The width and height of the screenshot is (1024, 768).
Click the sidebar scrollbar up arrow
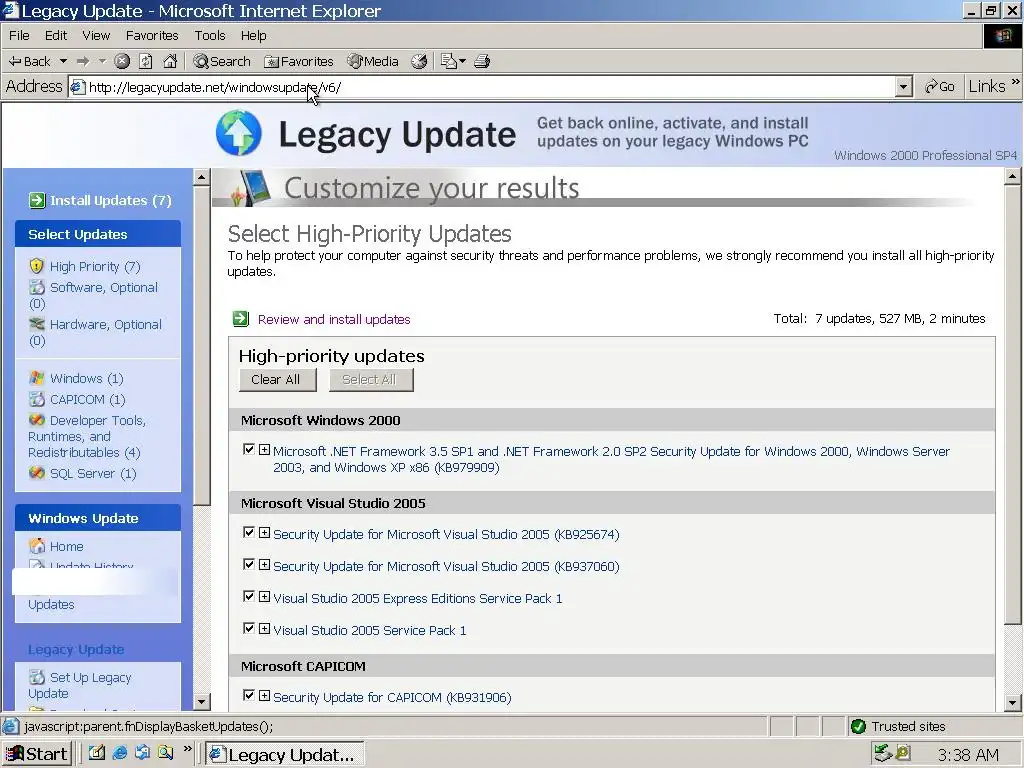coord(201,176)
